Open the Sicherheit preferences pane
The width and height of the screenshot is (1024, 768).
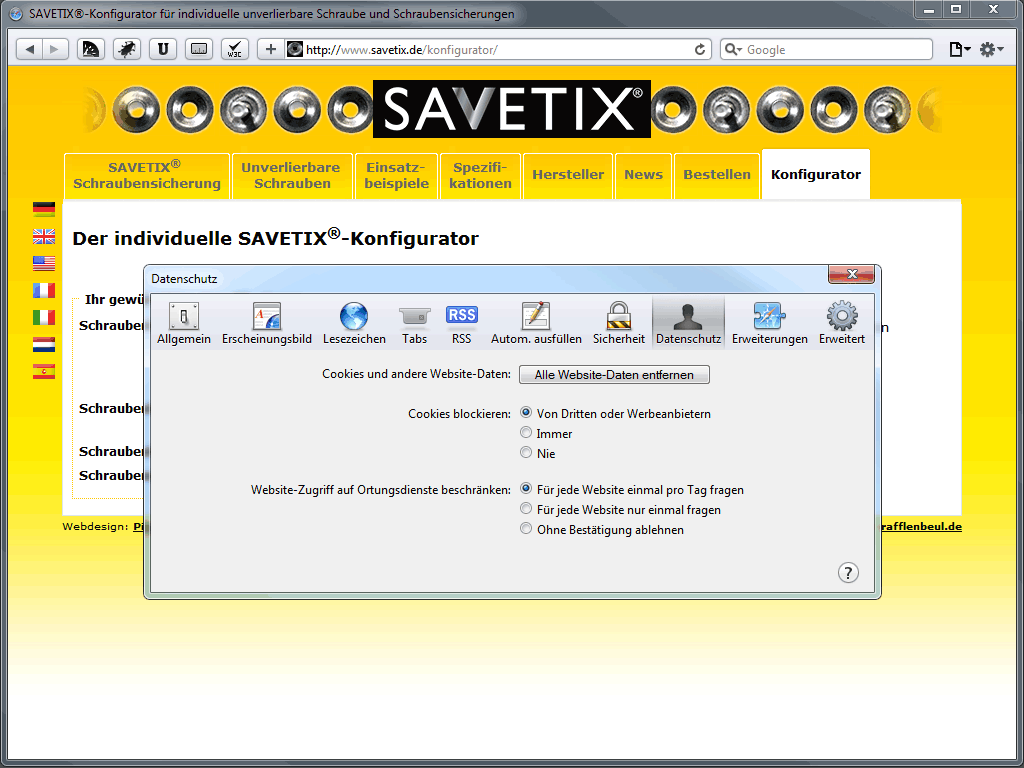618,323
